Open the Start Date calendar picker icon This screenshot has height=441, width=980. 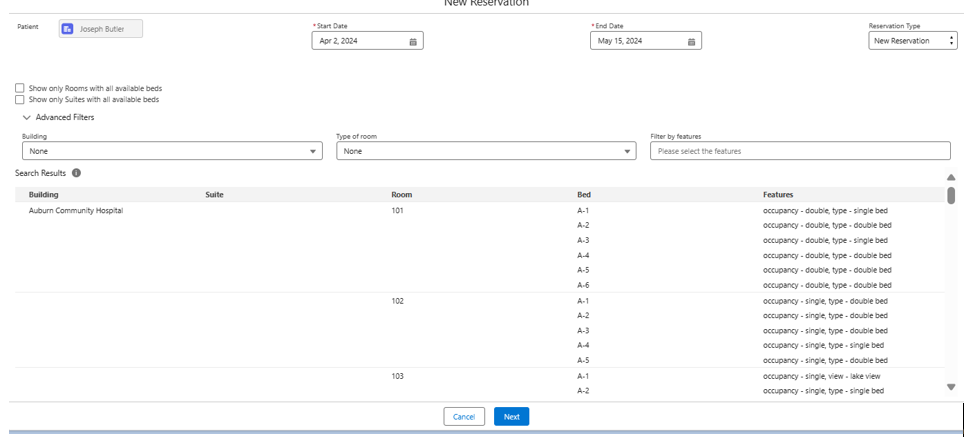pos(413,41)
